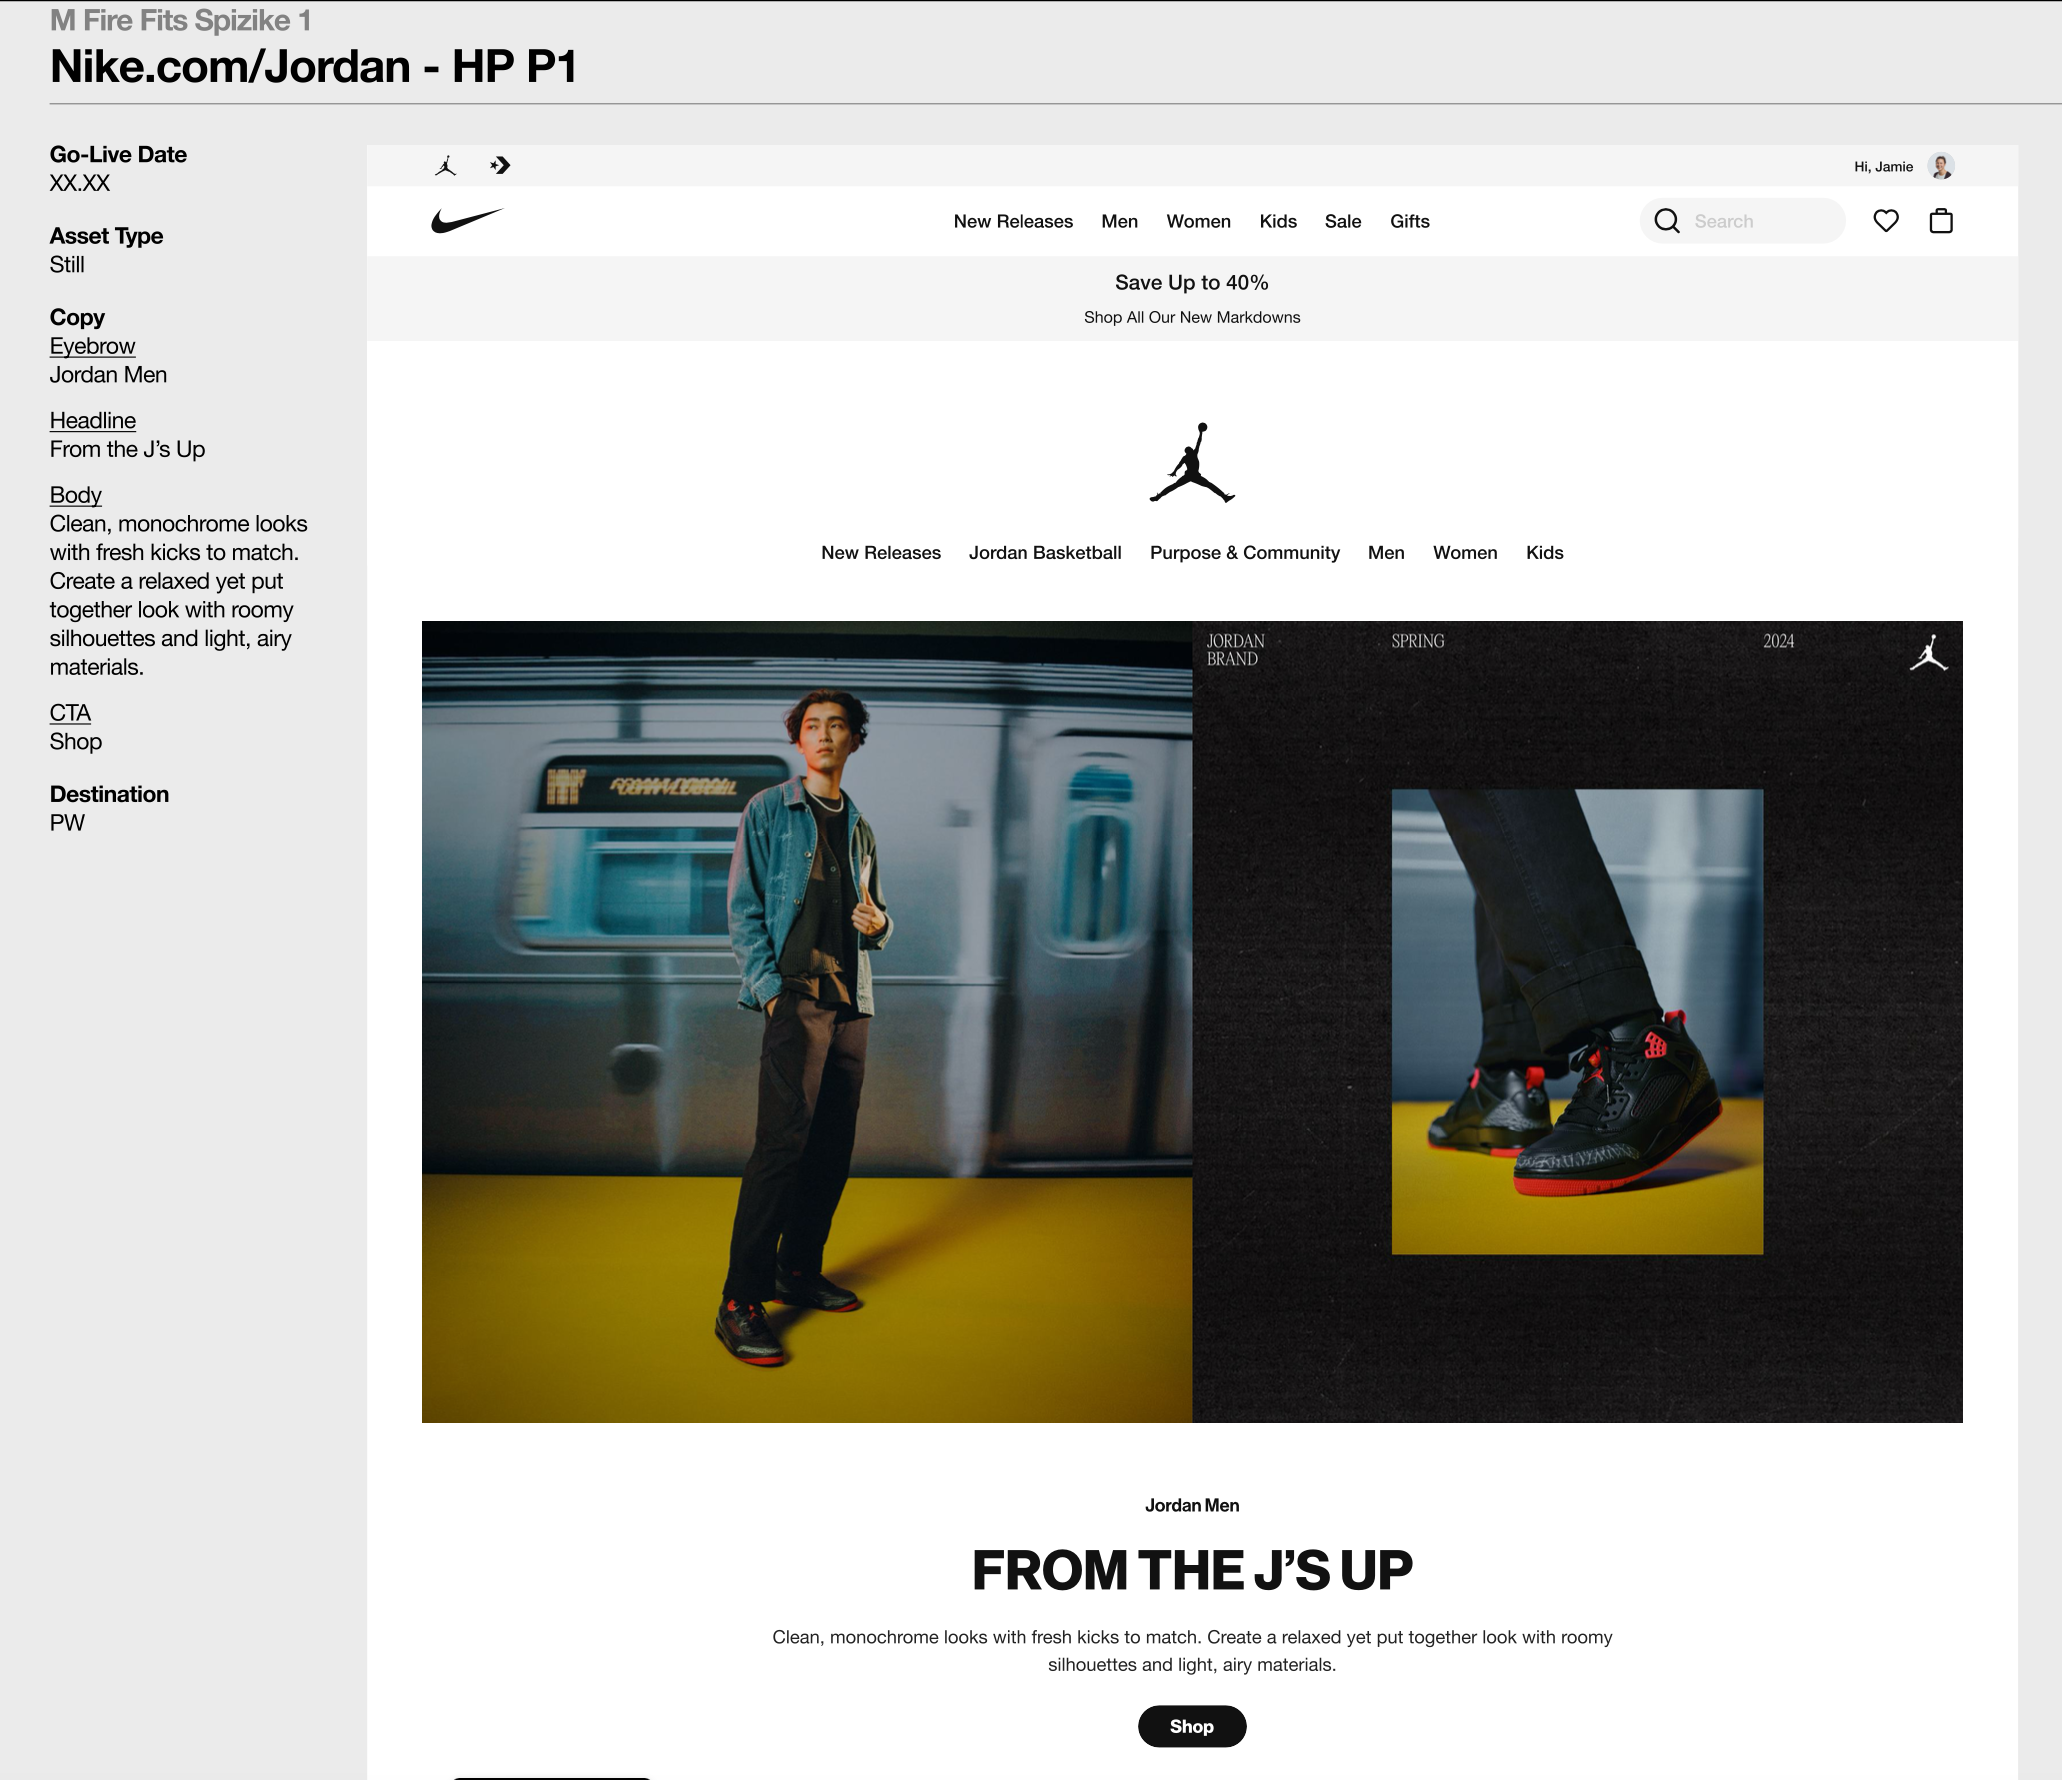Open the shopping bag icon

1940,221
